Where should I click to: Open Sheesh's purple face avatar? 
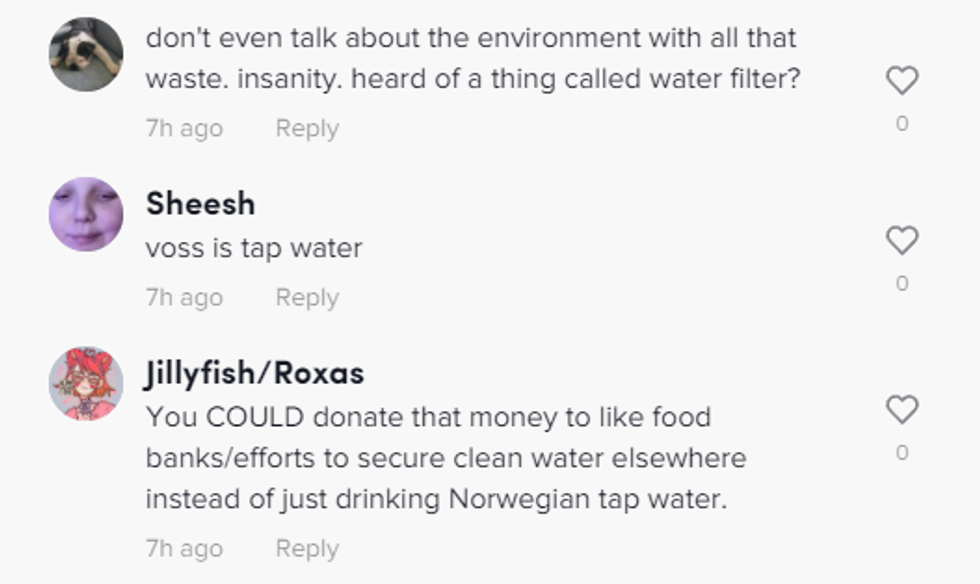pyautogui.click(x=86, y=214)
